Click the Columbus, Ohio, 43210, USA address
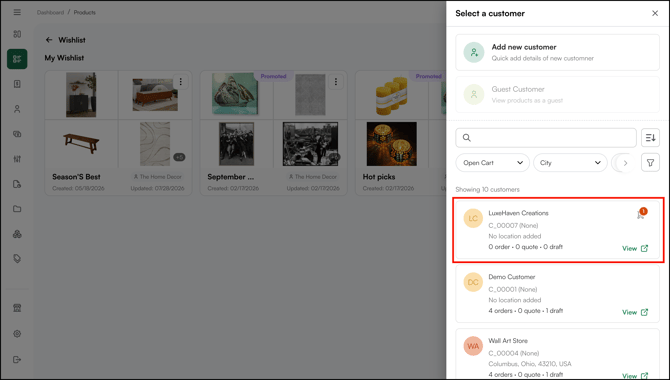The height and width of the screenshot is (380, 670). 530,364
